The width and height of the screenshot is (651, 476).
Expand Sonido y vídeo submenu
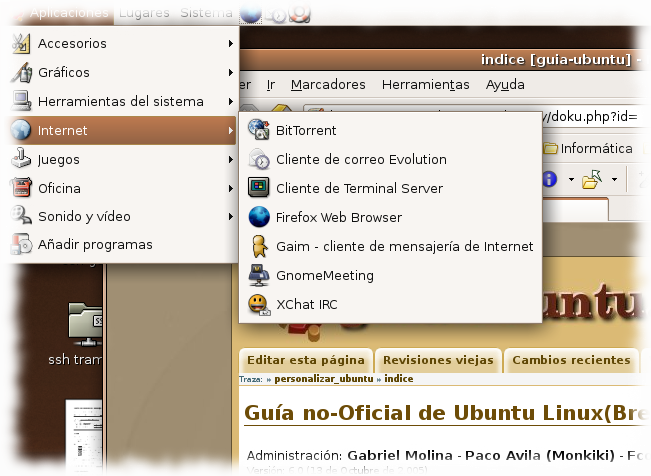(84, 216)
